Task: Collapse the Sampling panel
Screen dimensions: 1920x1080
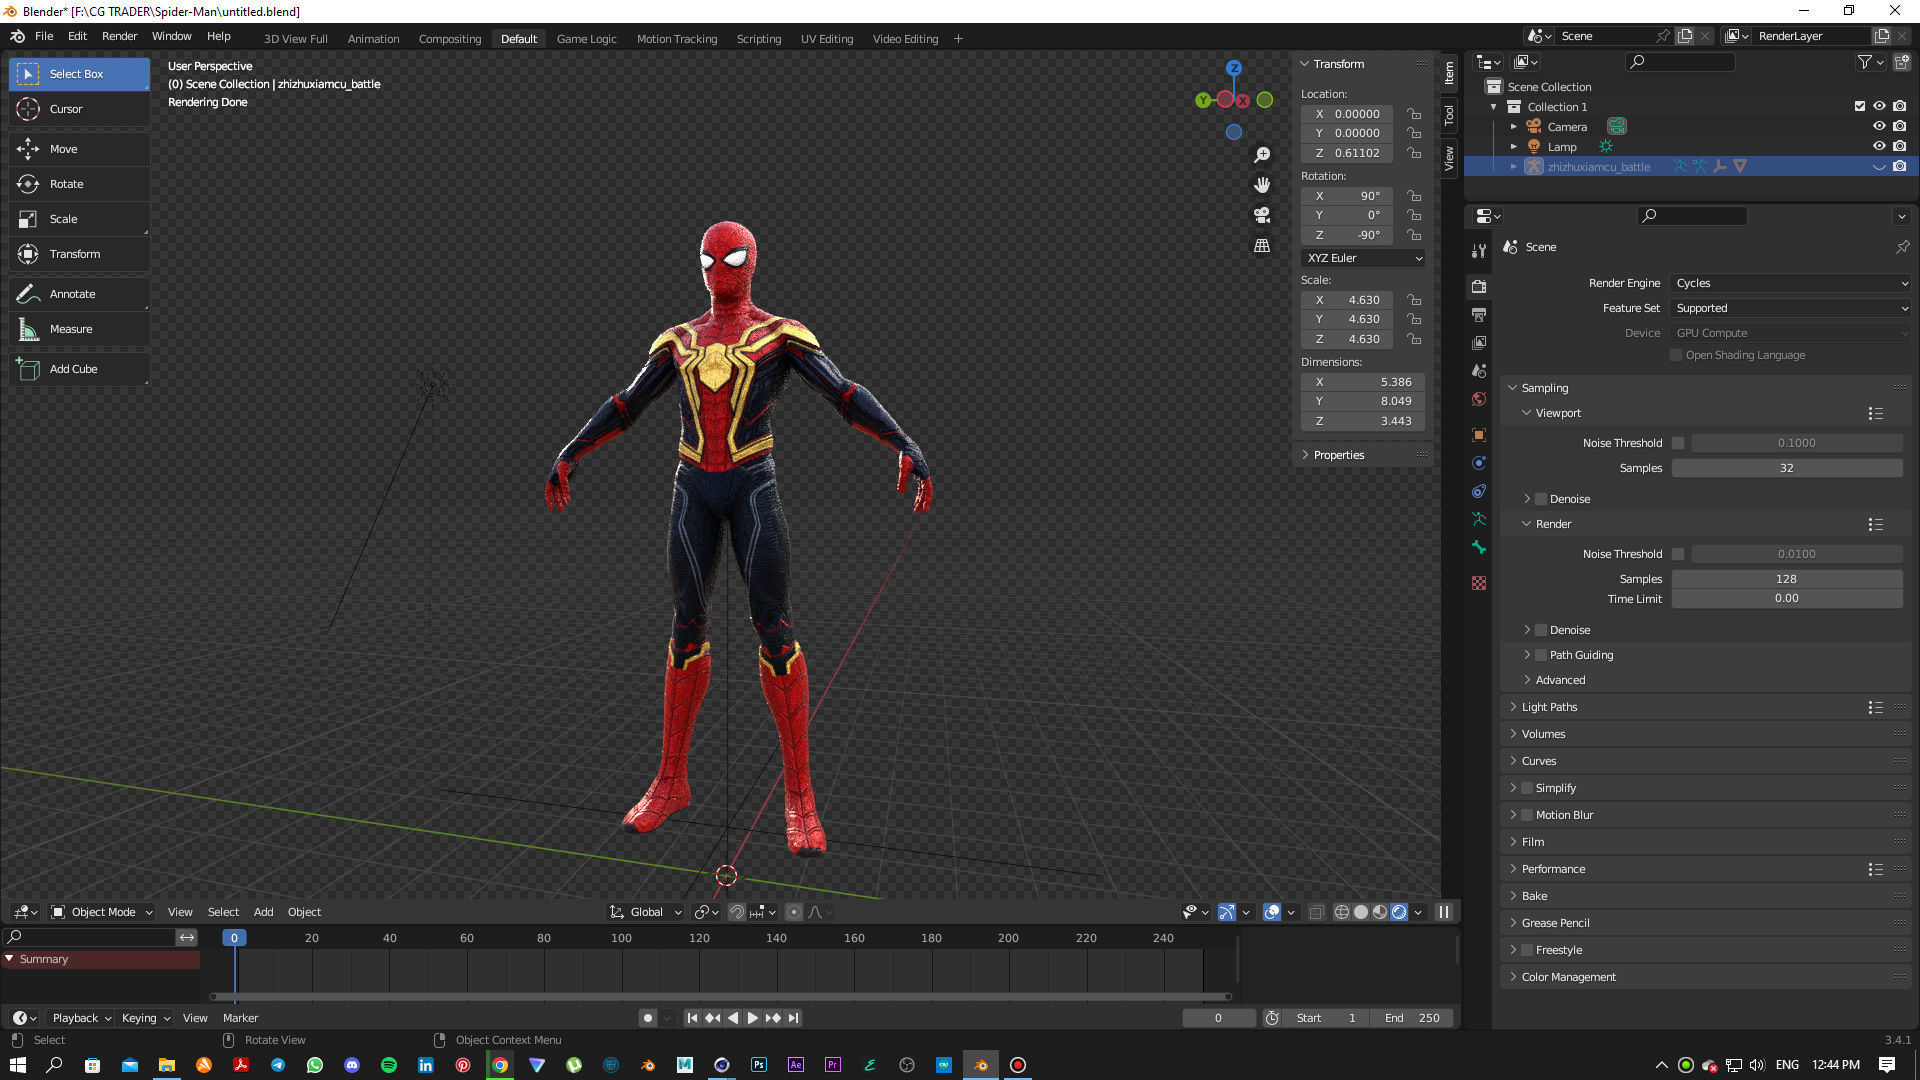Action: tap(1544, 388)
